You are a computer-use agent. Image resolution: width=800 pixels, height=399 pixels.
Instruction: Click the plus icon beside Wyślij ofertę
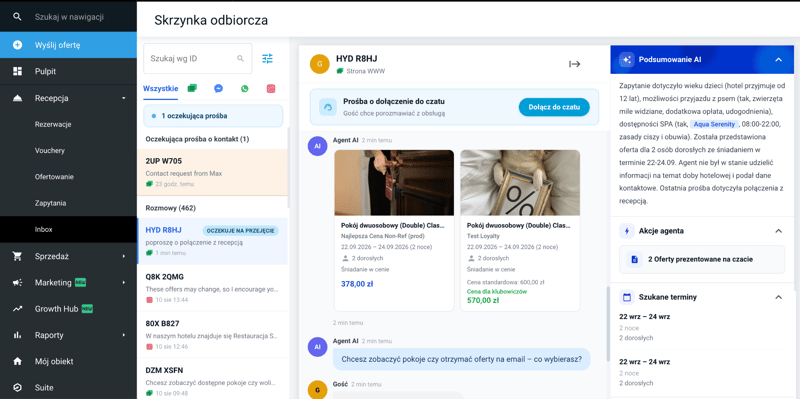[17, 45]
